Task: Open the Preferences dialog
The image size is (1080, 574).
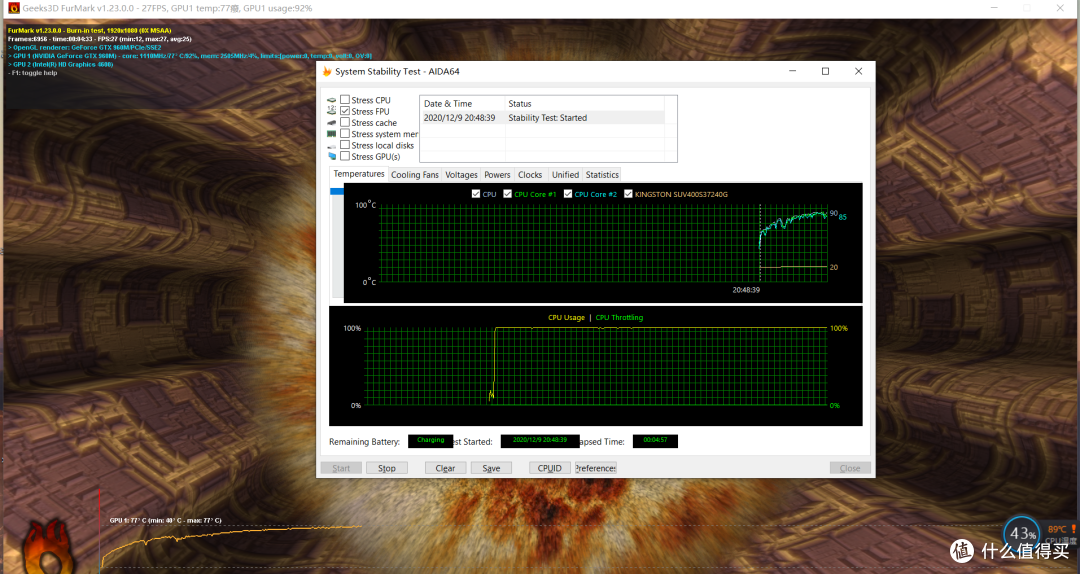Action: [596, 468]
